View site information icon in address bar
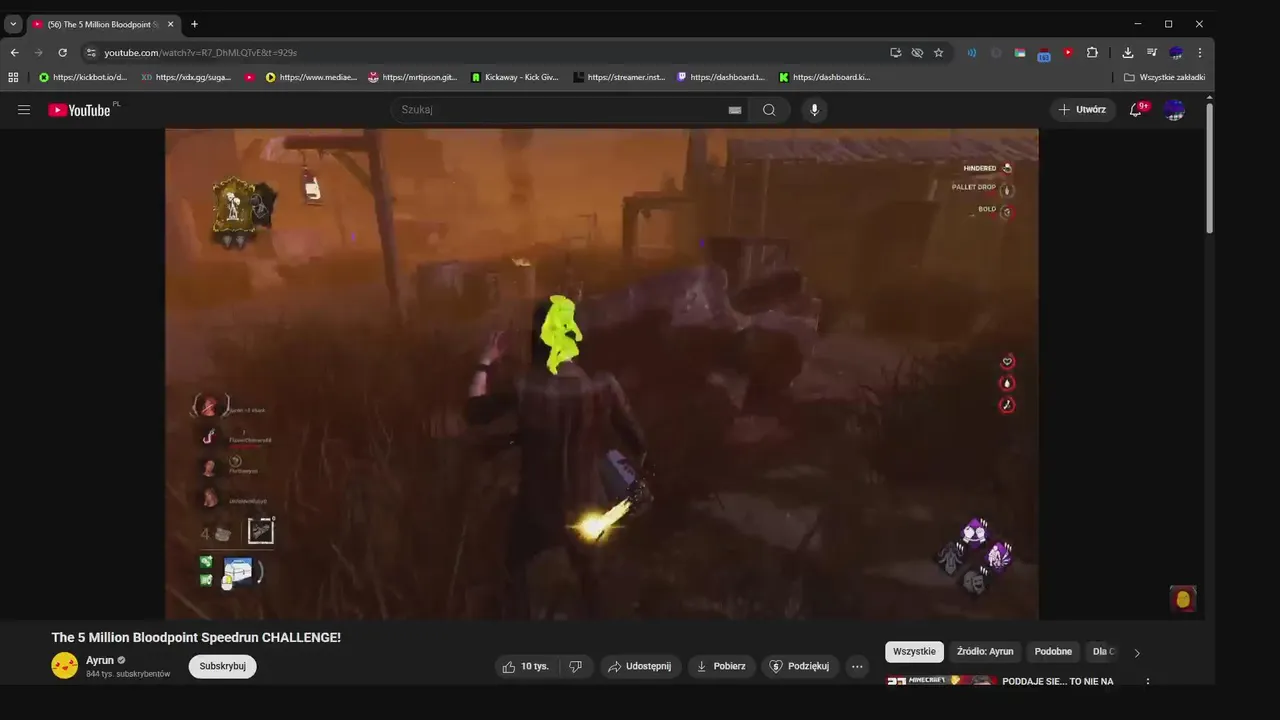 [x=91, y=52]
